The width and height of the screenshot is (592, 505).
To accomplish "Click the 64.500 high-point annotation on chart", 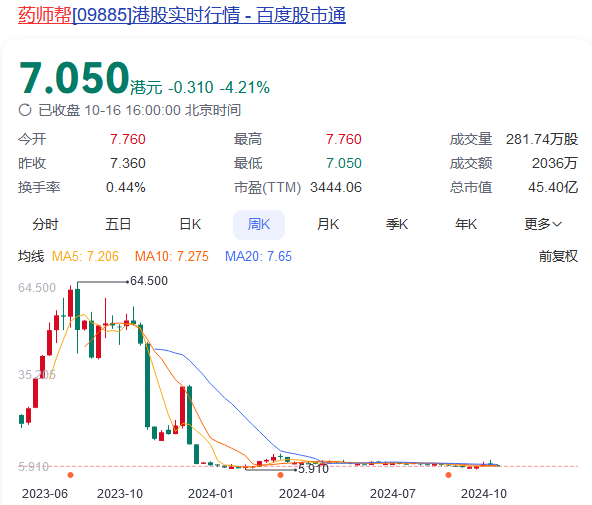I will [x=149, y=281].
